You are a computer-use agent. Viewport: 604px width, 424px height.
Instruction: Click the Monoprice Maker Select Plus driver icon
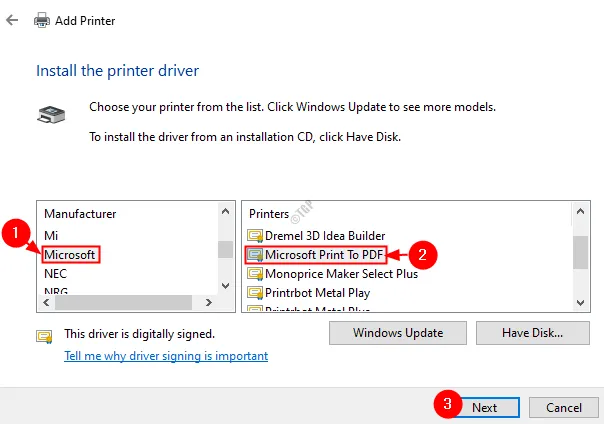254,273
